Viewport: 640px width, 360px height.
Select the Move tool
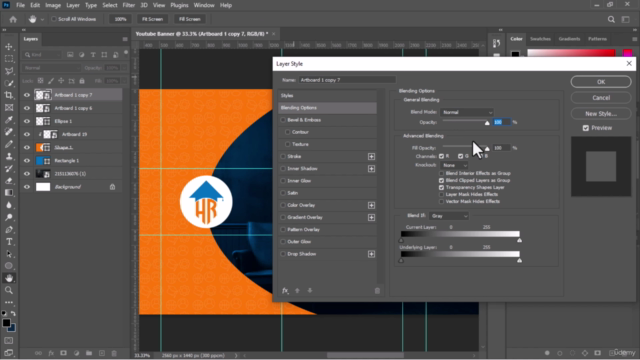(x=9, y=47)
